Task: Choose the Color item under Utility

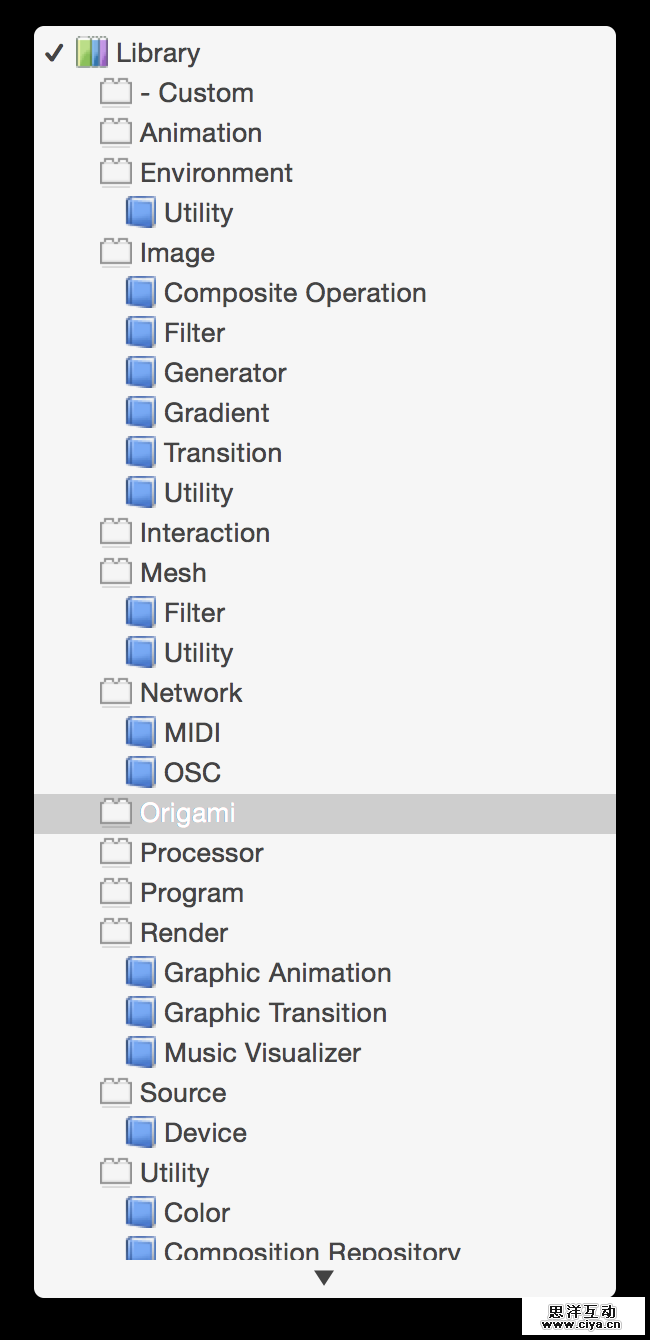Action: click(197, 1213)
